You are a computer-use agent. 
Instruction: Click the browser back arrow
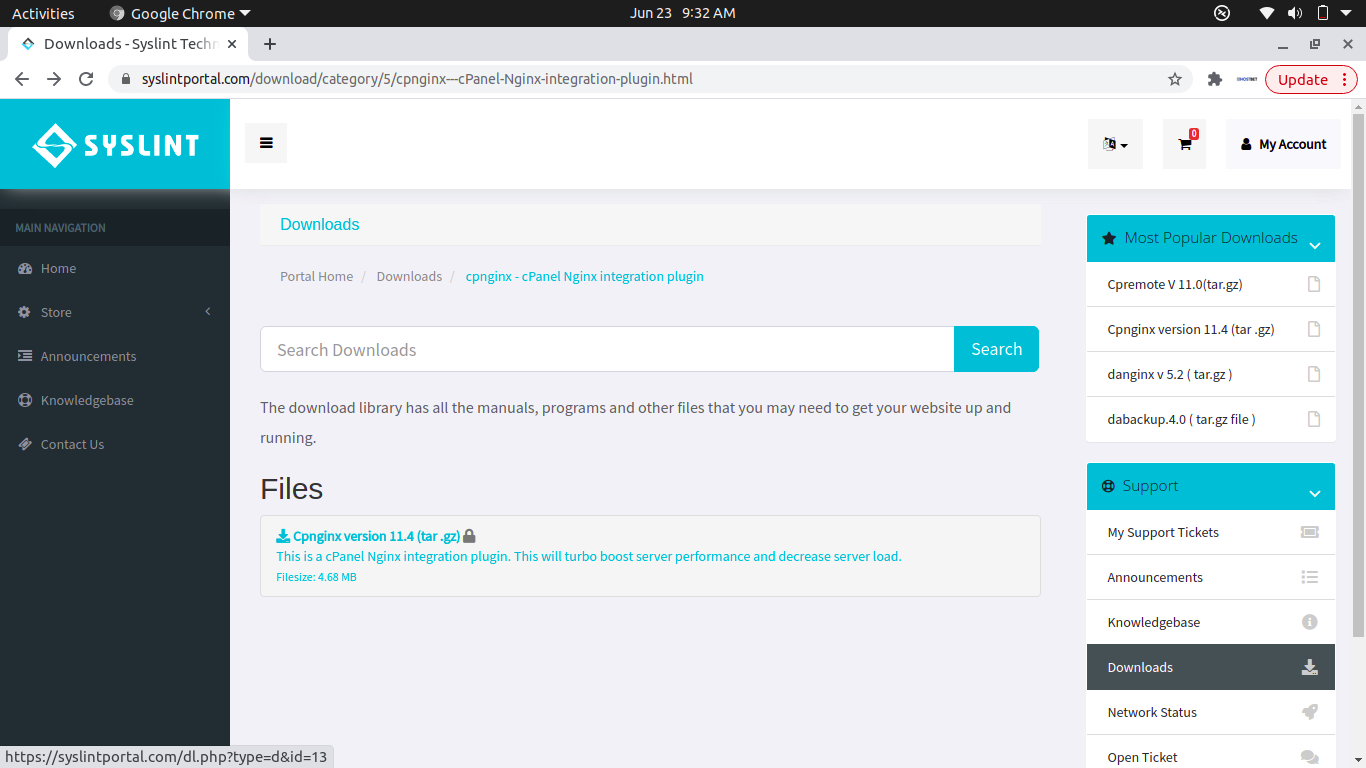tap(22, 79)
